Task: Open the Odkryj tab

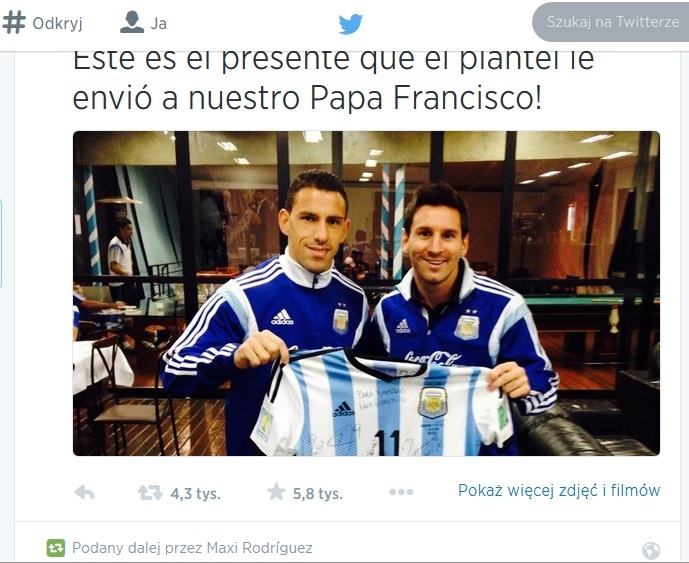Action: point(43,23)
